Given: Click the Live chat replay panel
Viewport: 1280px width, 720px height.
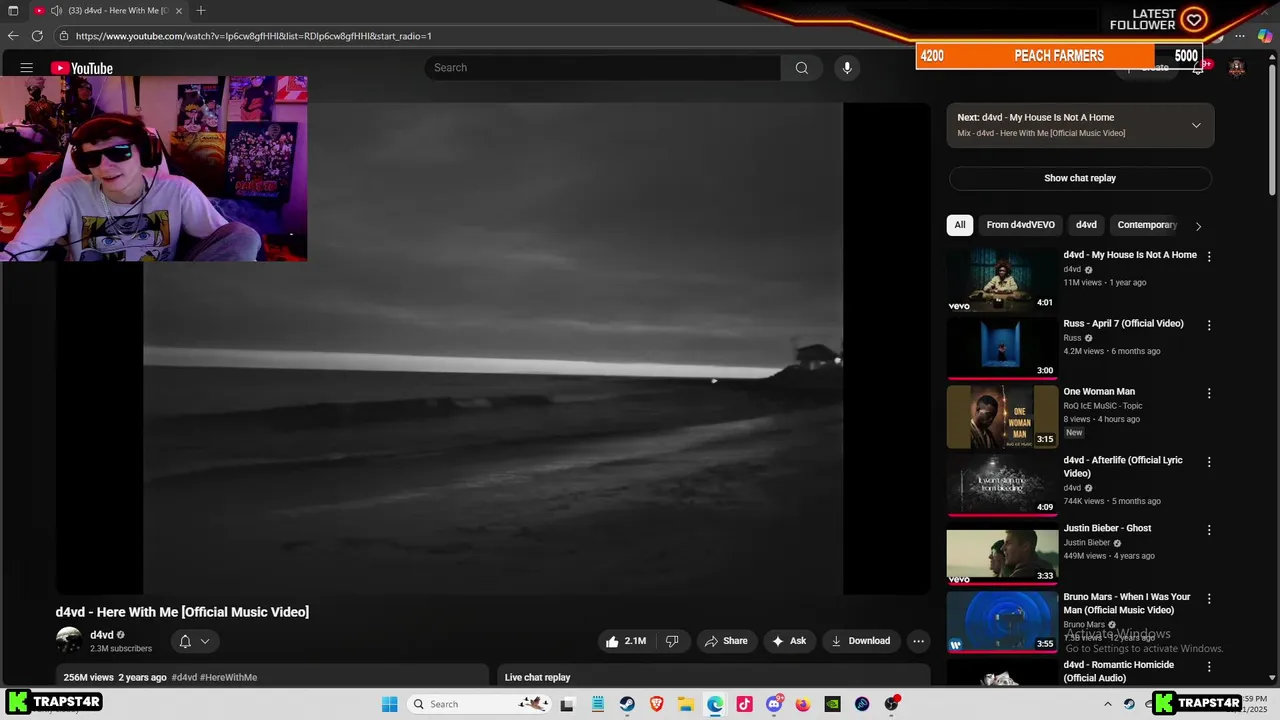Looking at the screenshot, I should click(714, 677).
